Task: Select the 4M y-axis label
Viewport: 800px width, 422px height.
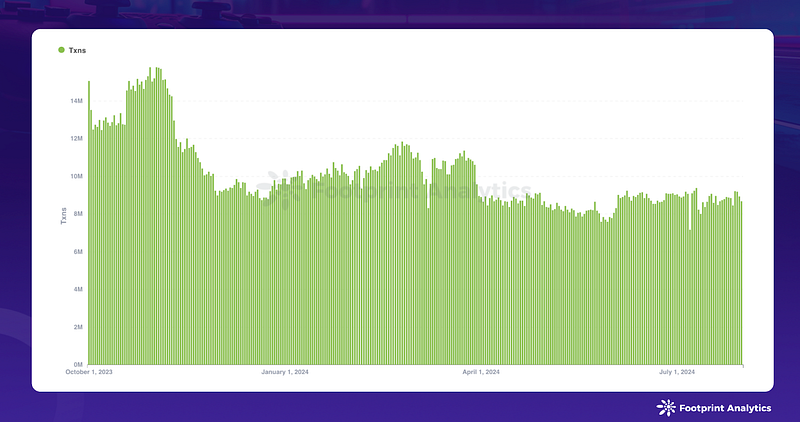Action: pos(79,289)
